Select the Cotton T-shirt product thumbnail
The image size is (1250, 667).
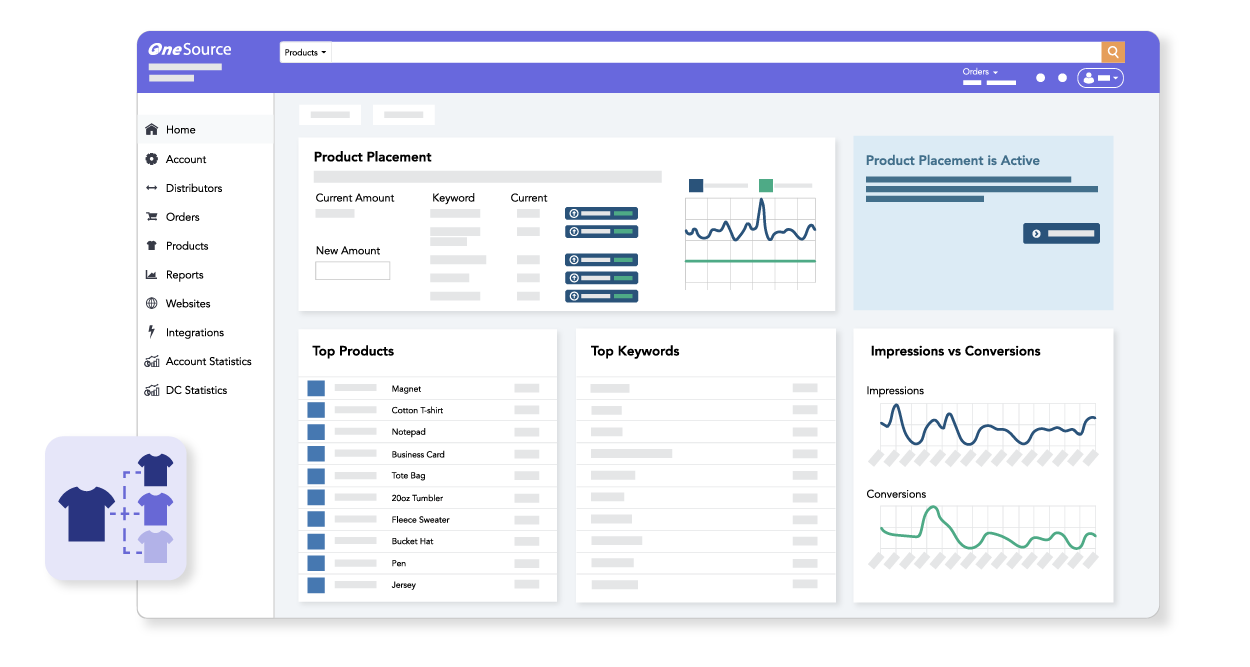(316, 410)
